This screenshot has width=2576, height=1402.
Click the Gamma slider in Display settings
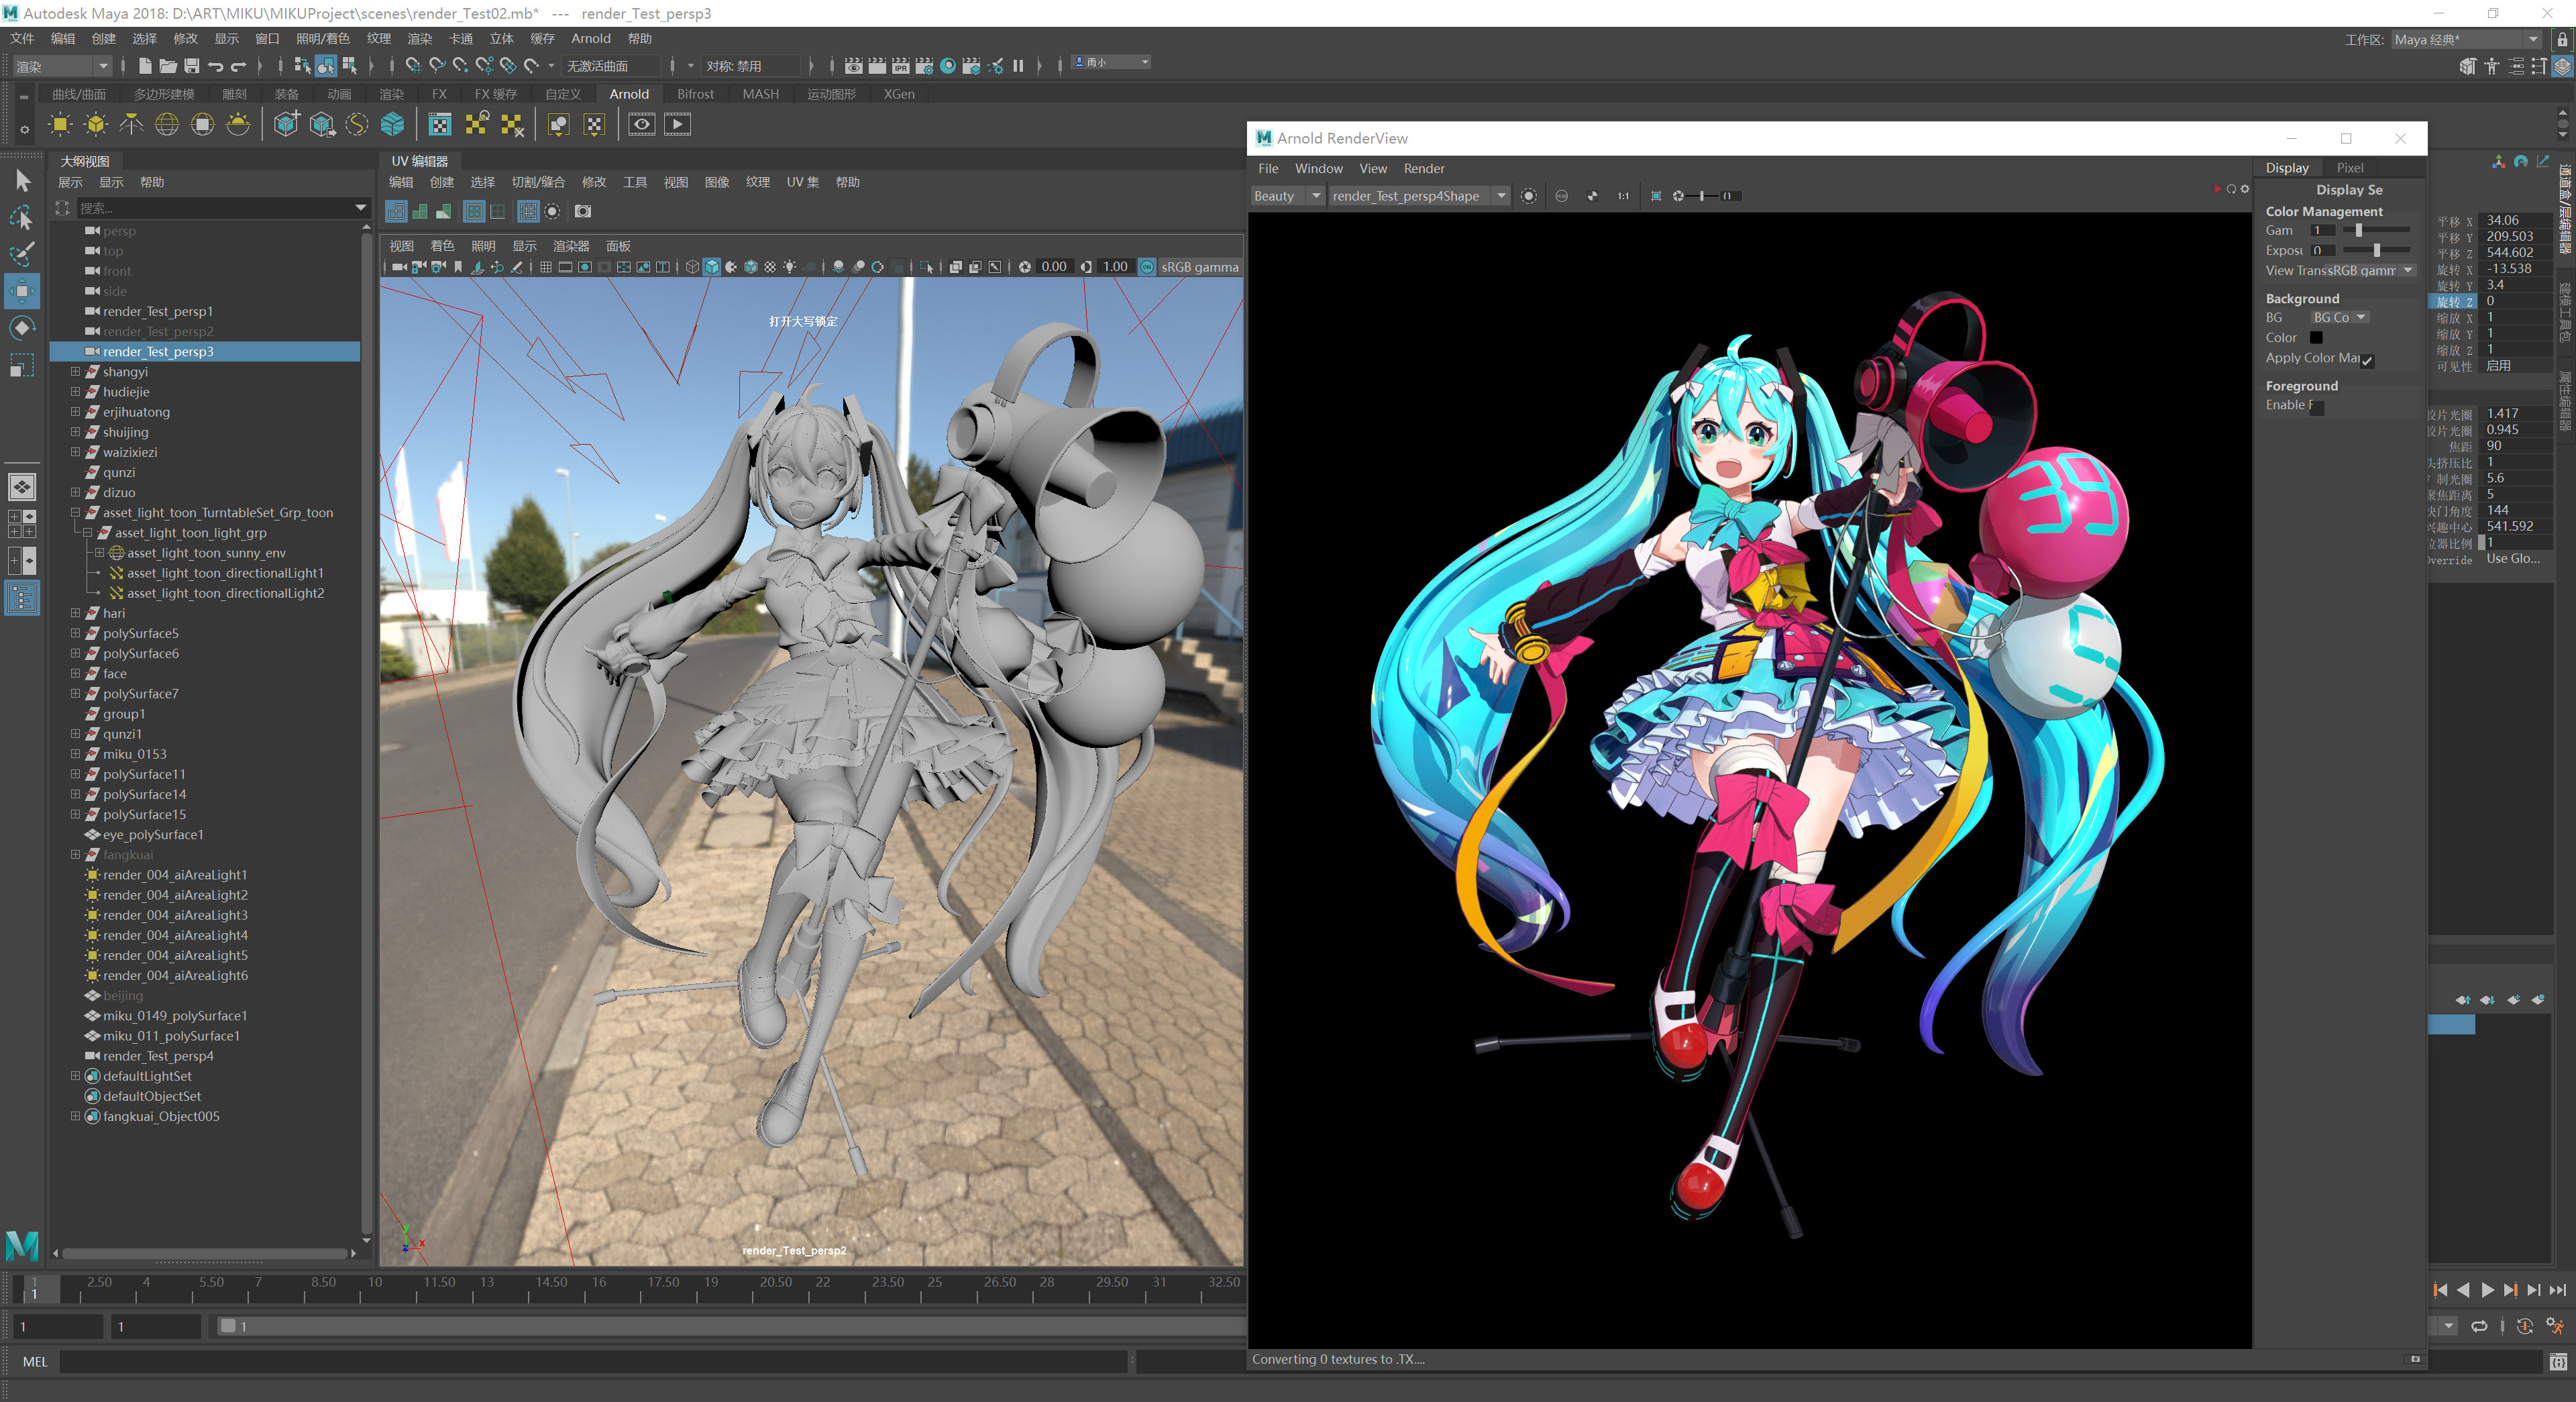2376,231
